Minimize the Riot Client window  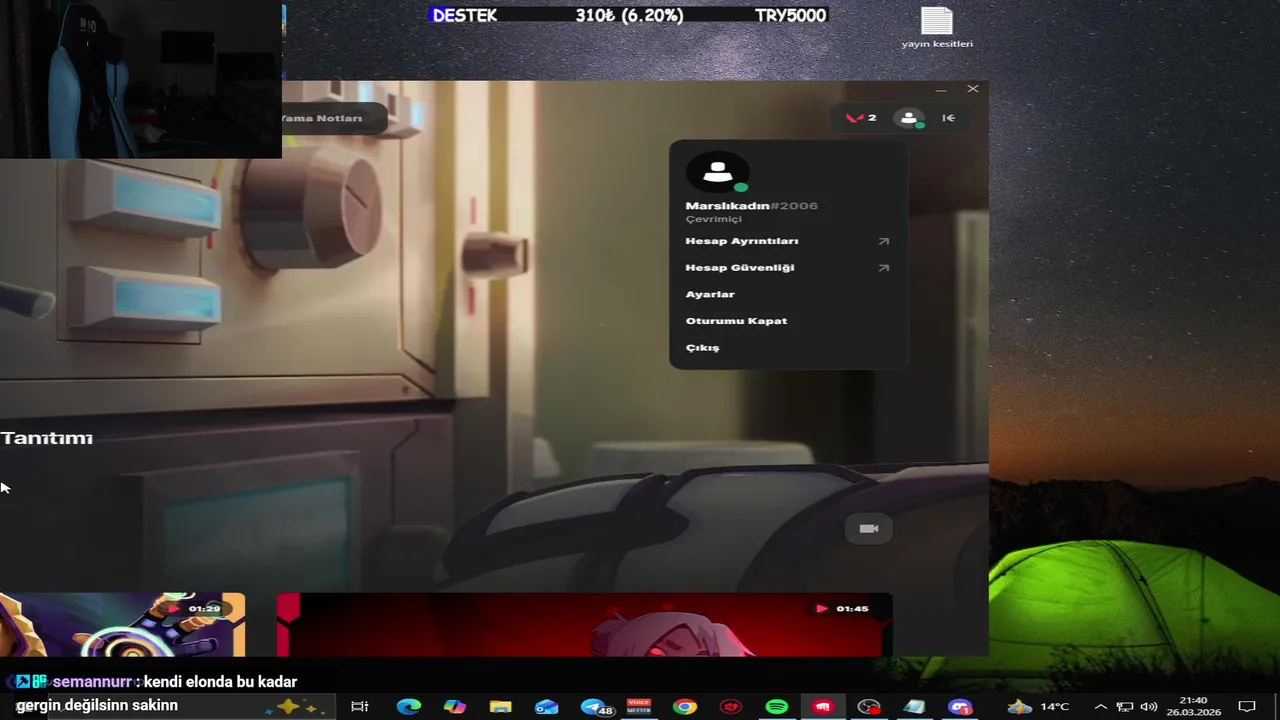click(x=940, y=90)
